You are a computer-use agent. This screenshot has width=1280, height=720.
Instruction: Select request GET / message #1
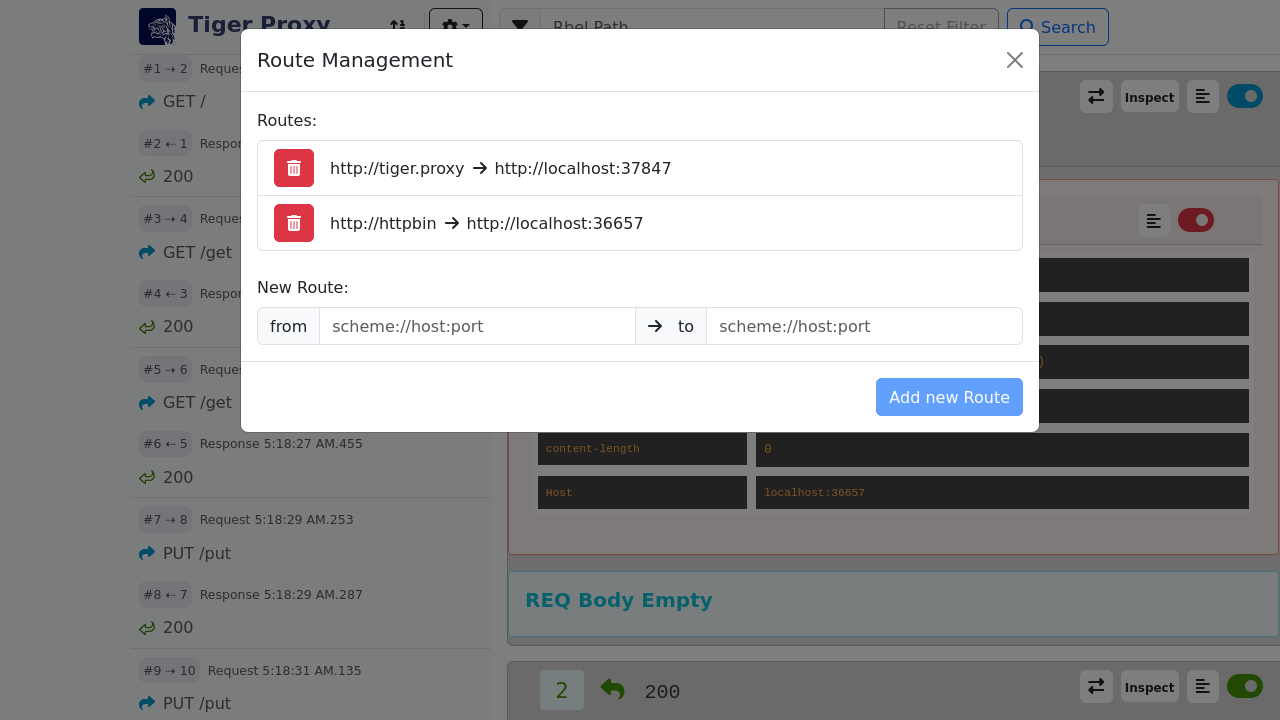point(184,102)
